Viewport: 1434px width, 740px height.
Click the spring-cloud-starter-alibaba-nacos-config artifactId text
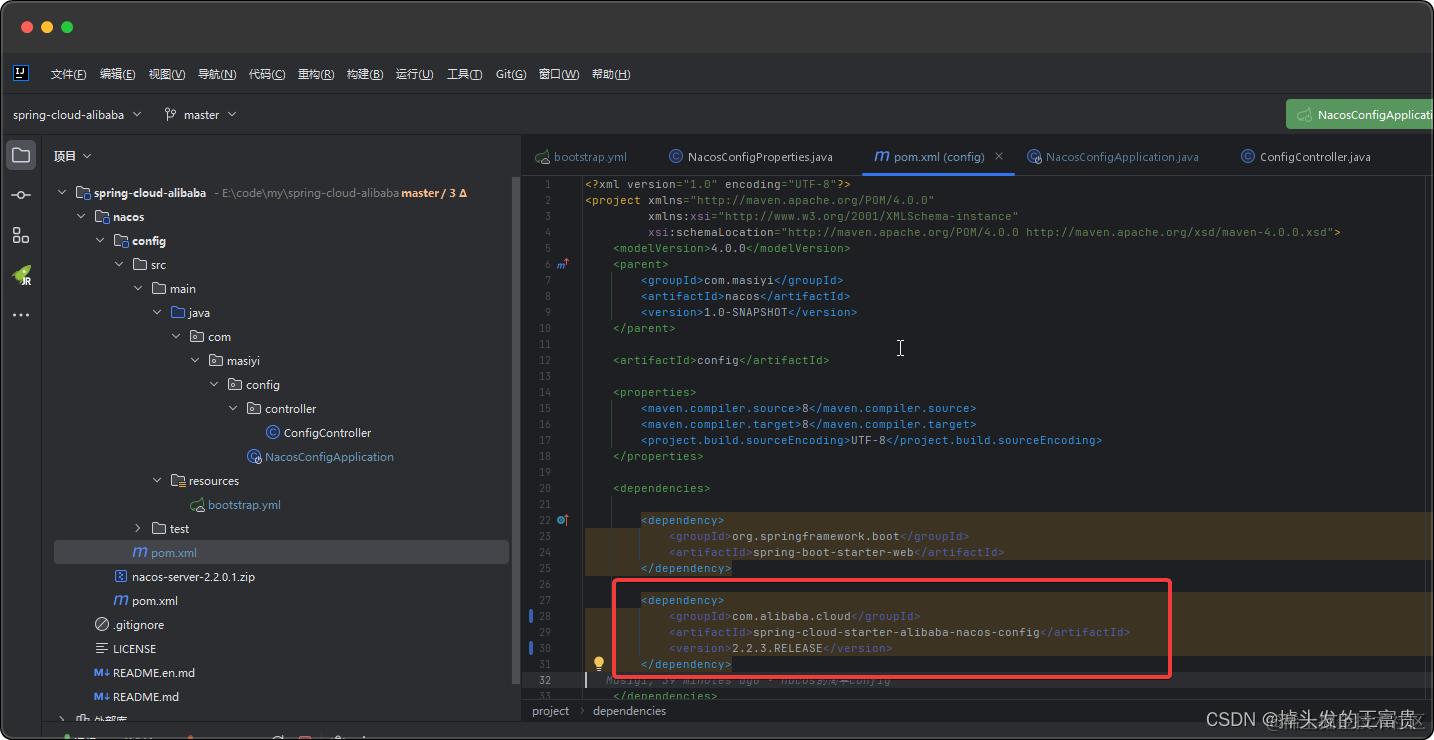(895, 632)
